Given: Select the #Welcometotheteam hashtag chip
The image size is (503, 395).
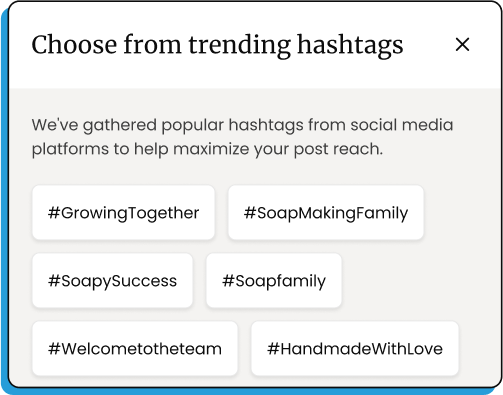Looking at the screenshot, I should tap(135, 349).
